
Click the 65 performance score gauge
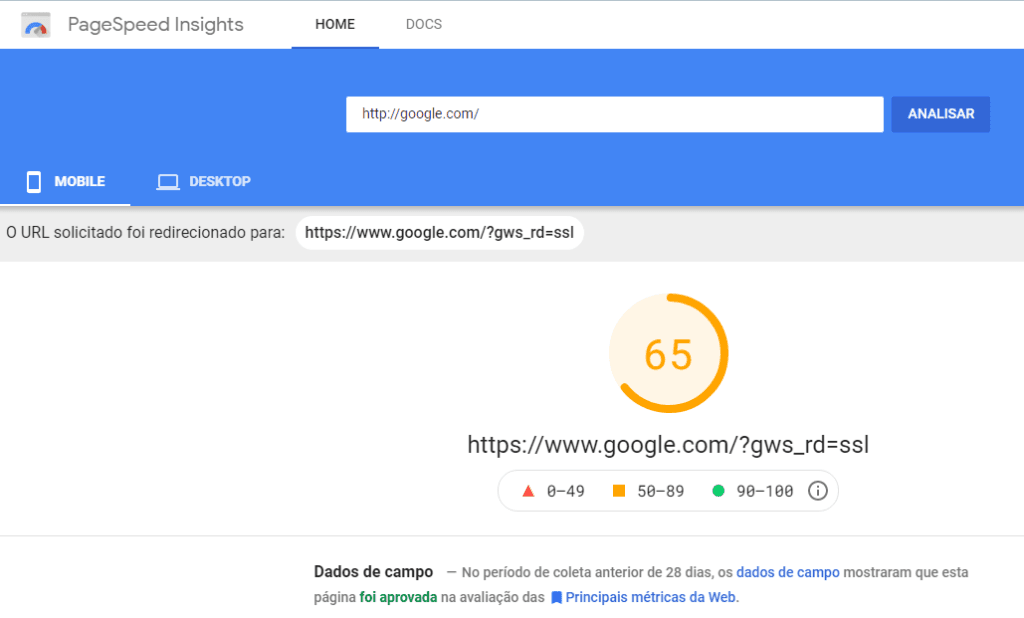click(668, 353)
